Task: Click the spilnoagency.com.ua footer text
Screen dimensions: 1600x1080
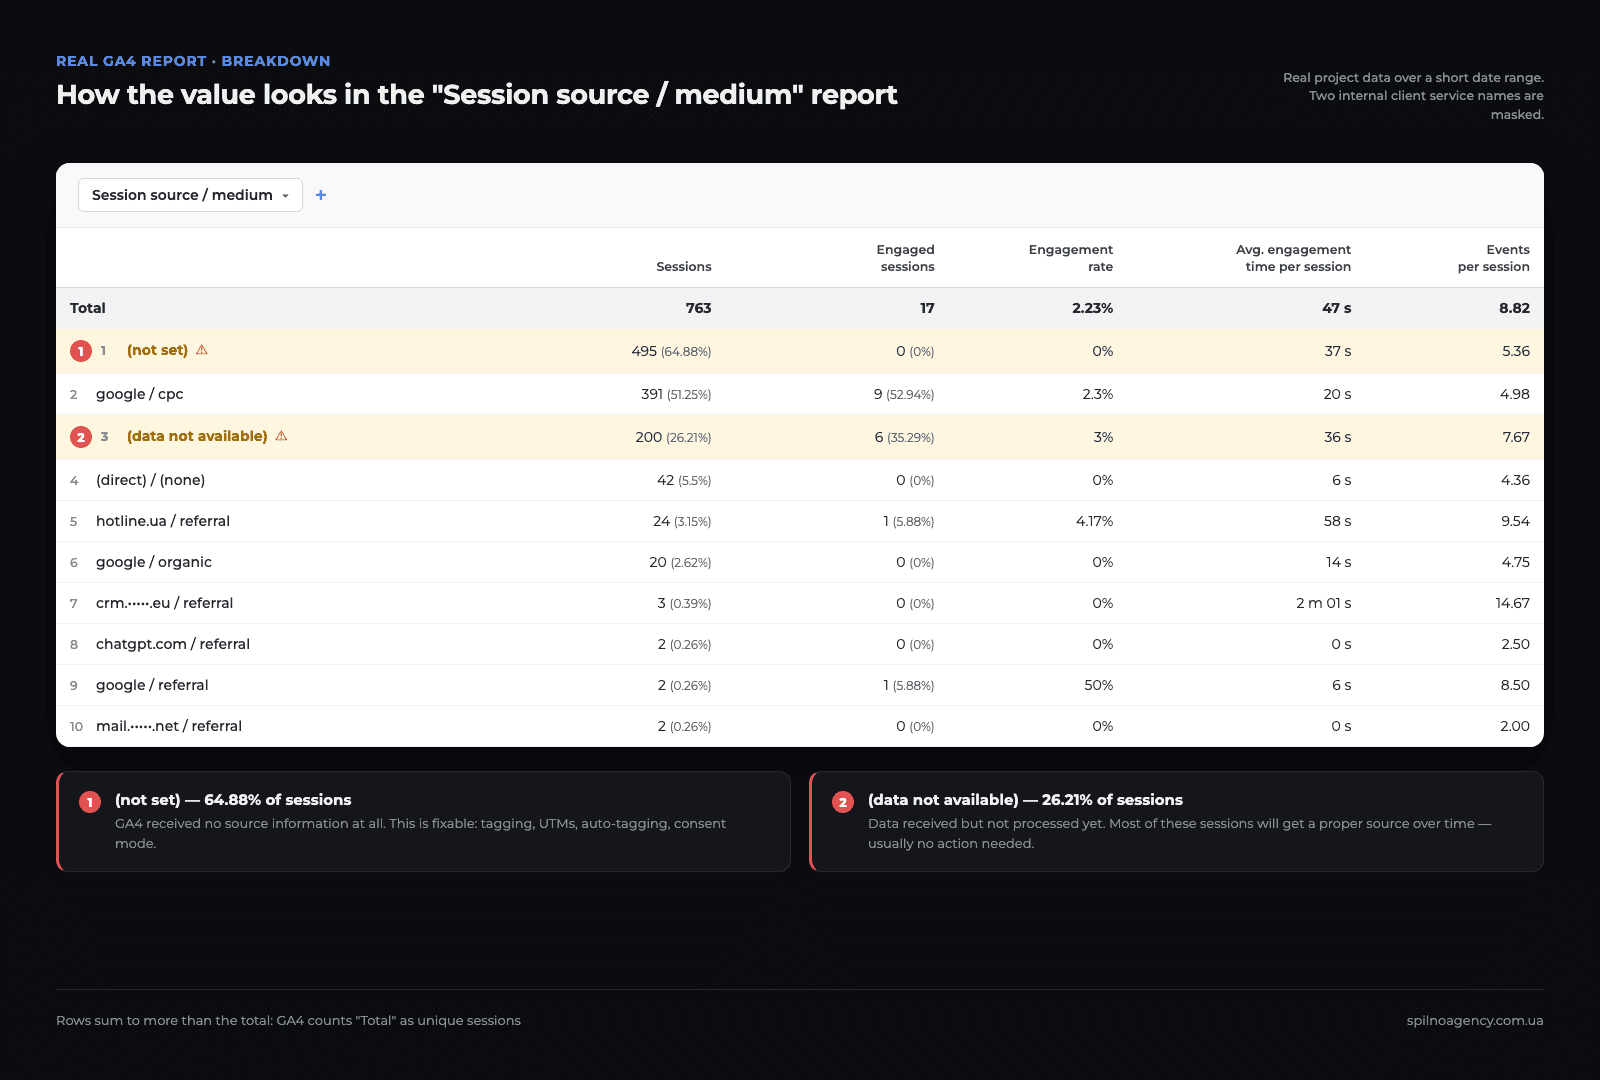Action: pos(1475,1021)
